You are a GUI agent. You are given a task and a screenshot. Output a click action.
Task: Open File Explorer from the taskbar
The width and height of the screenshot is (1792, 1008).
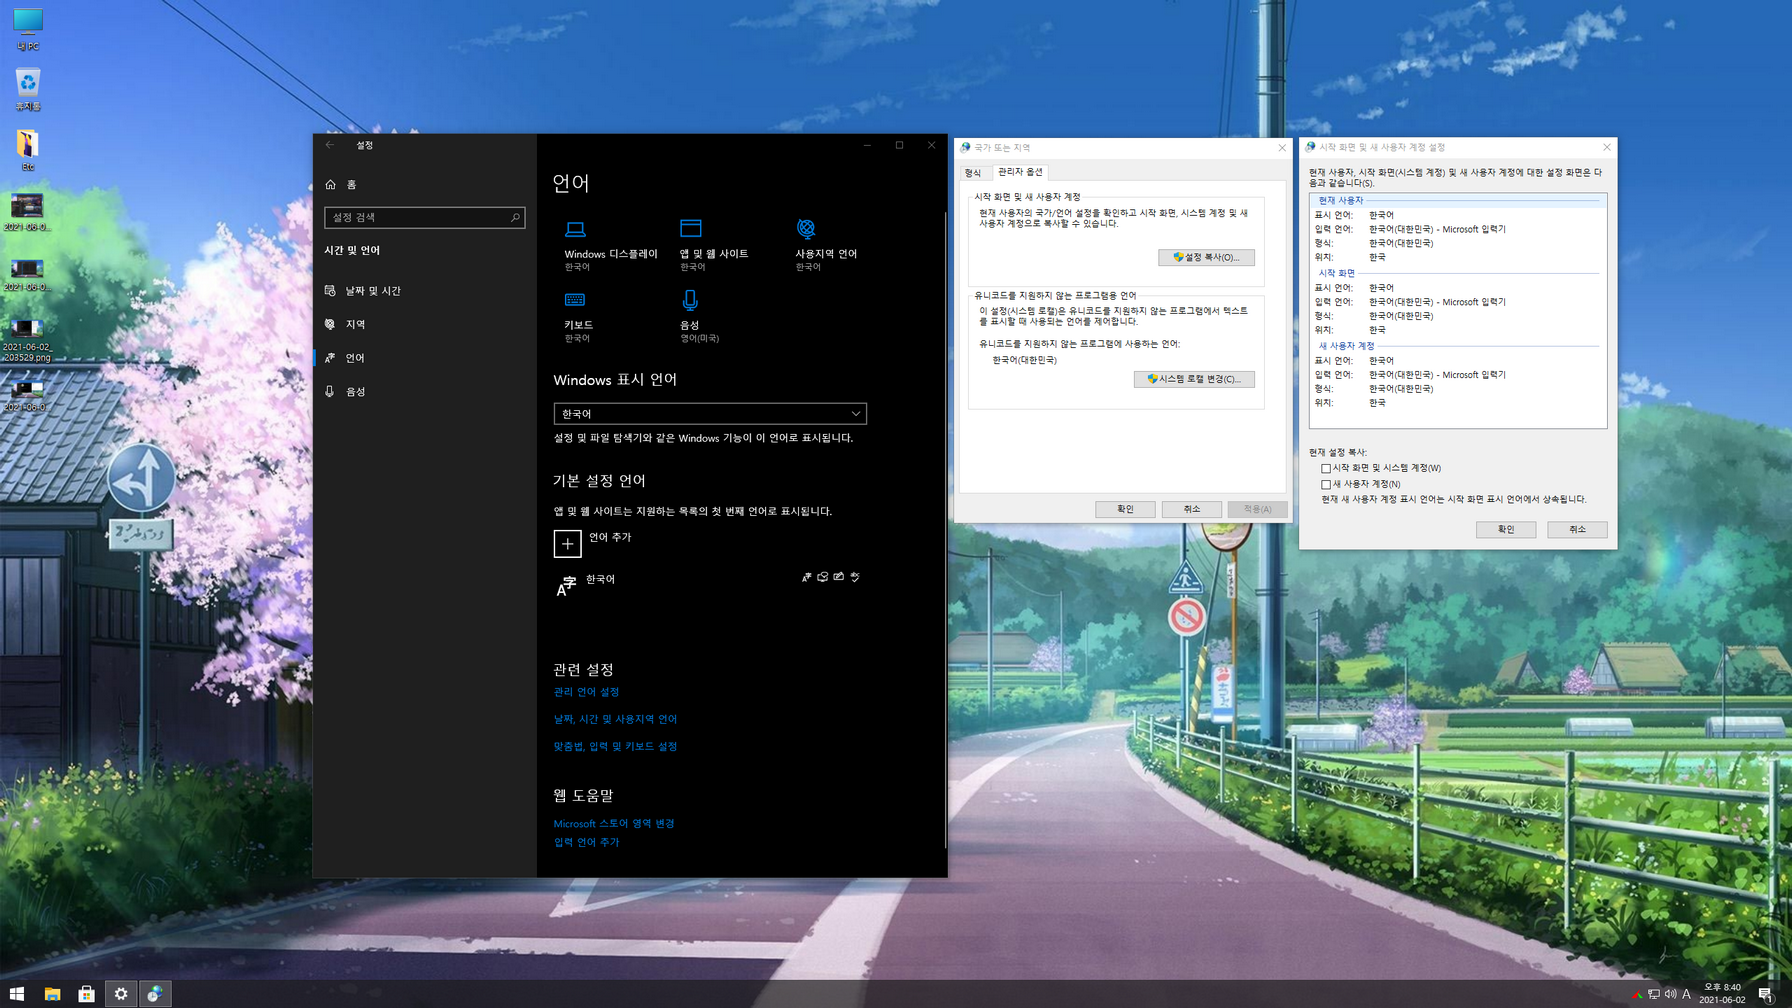52,994
